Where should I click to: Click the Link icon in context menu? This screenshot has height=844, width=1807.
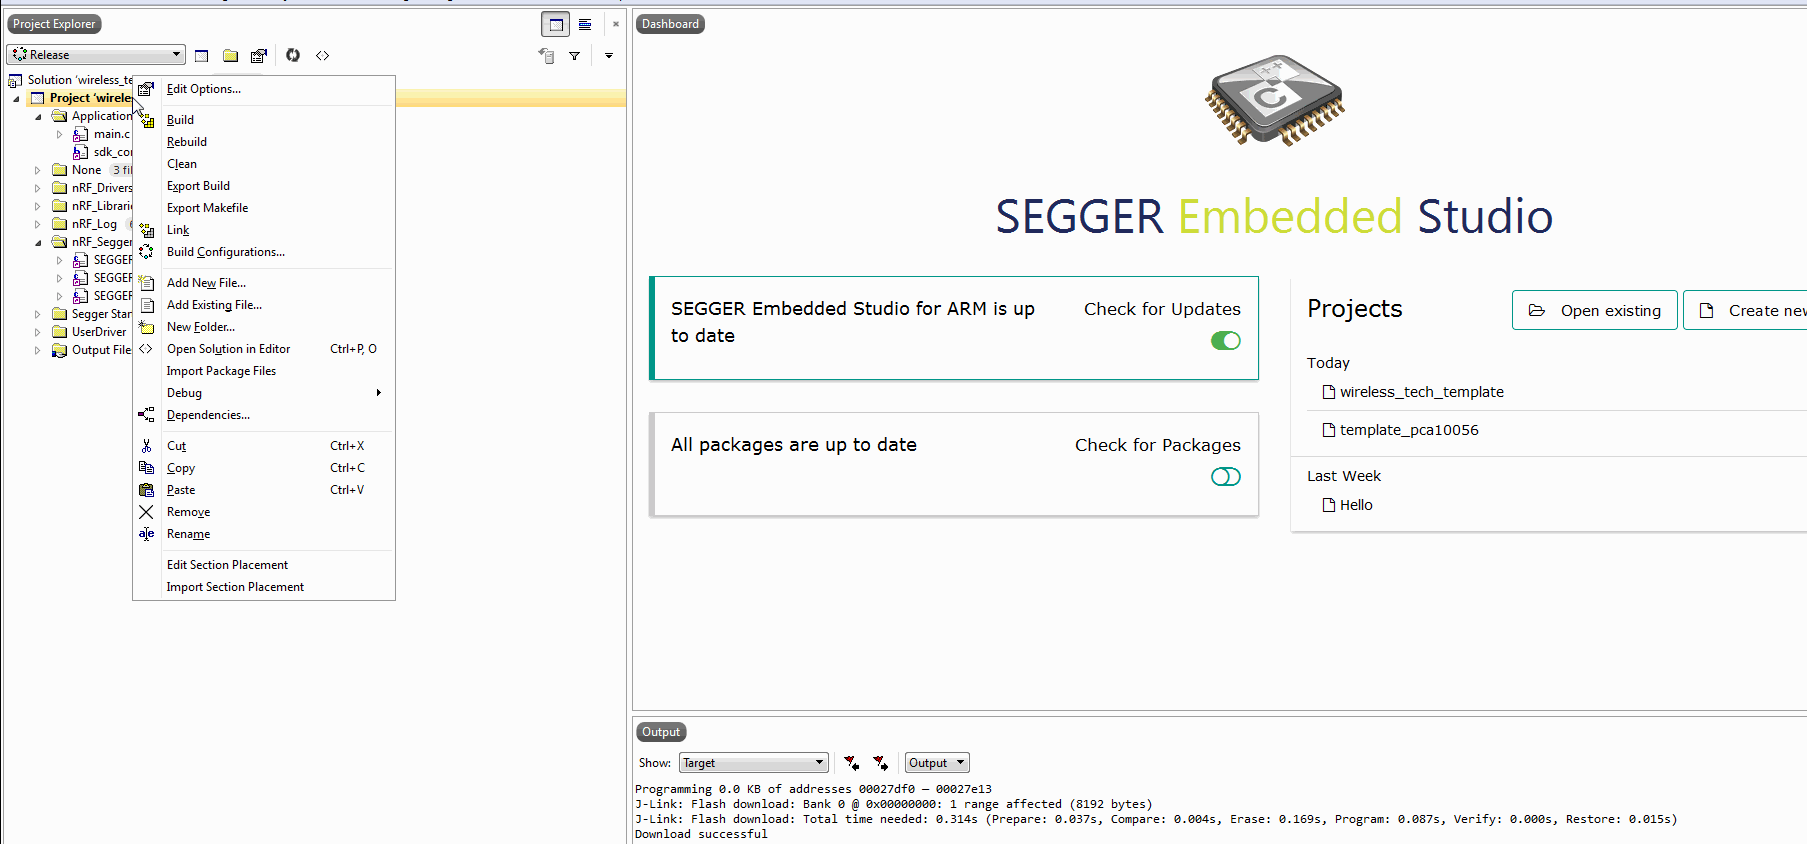coord(146,230)
